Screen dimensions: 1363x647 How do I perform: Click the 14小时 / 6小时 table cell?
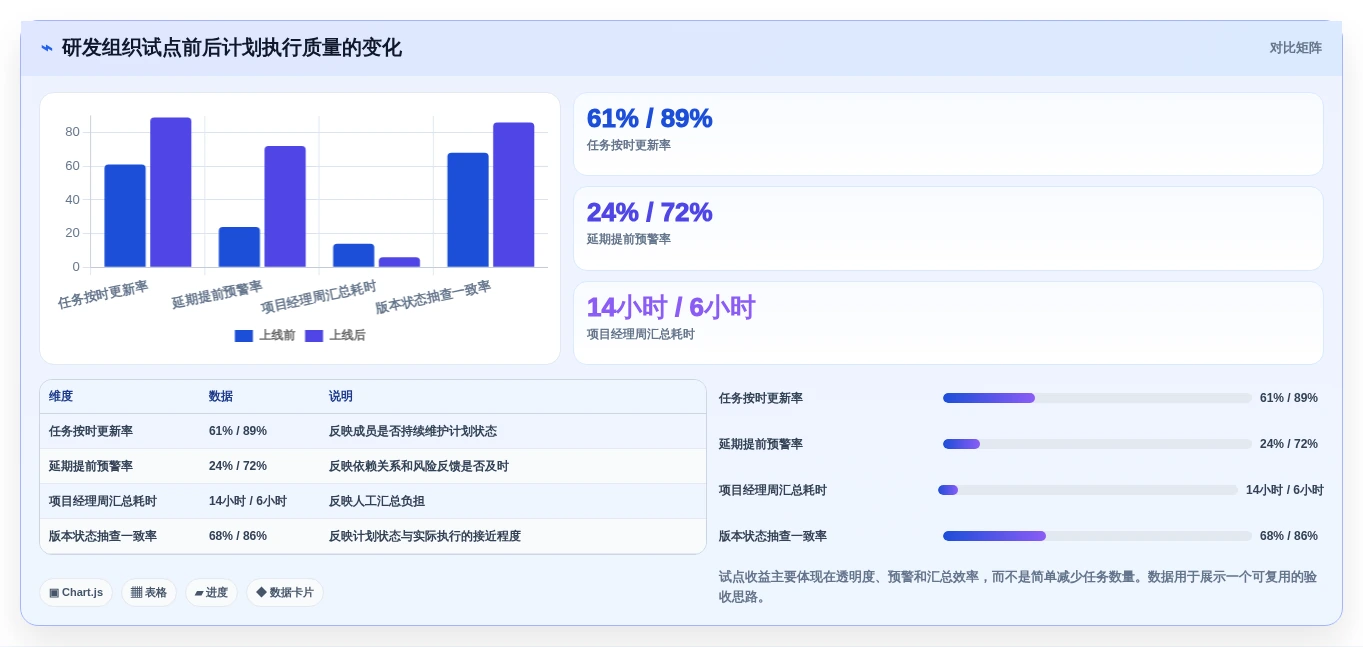pos(248,501)
